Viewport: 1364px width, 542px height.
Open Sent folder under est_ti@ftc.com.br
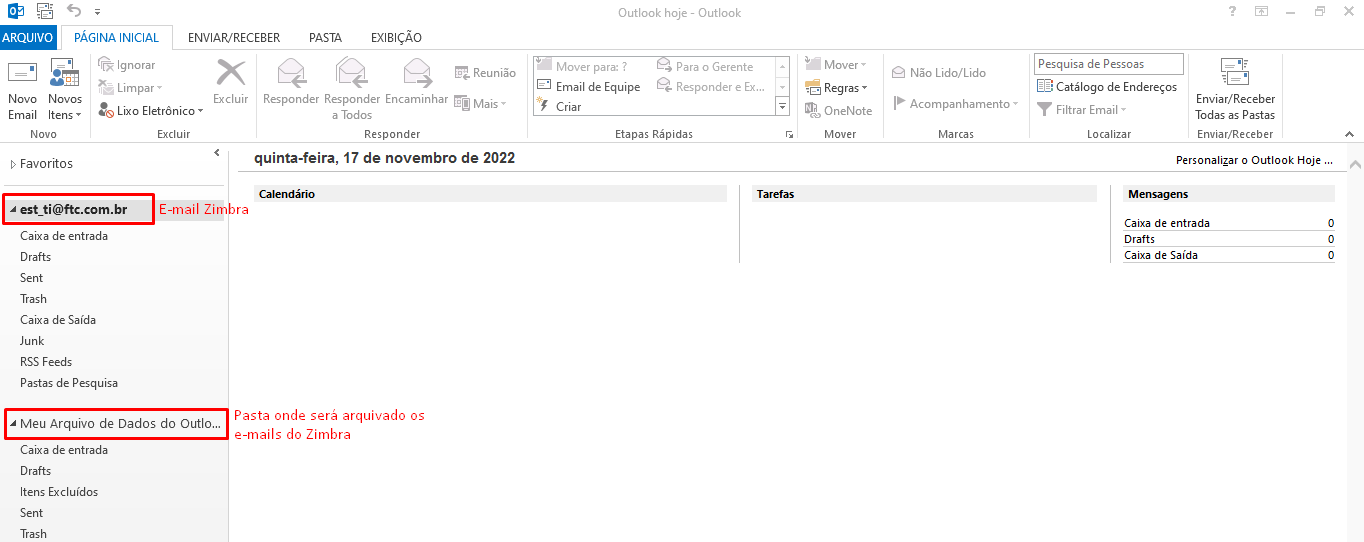(31, 278)
